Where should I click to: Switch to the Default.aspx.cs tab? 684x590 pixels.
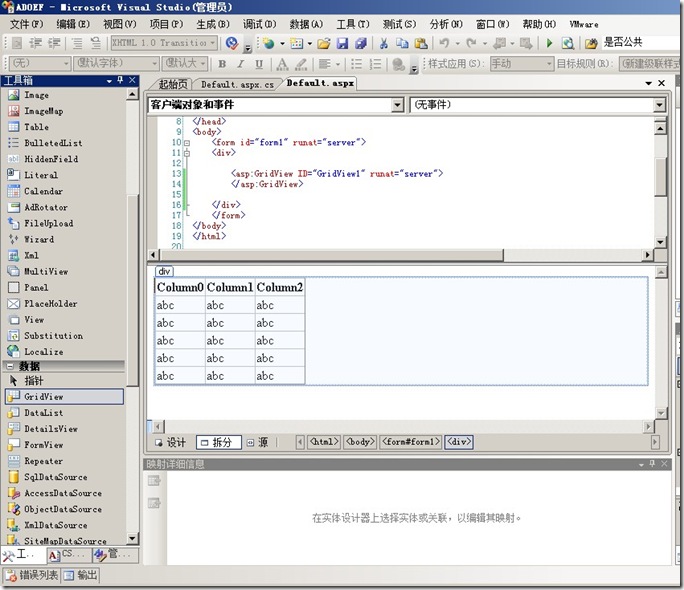click(x=237, y=84)
